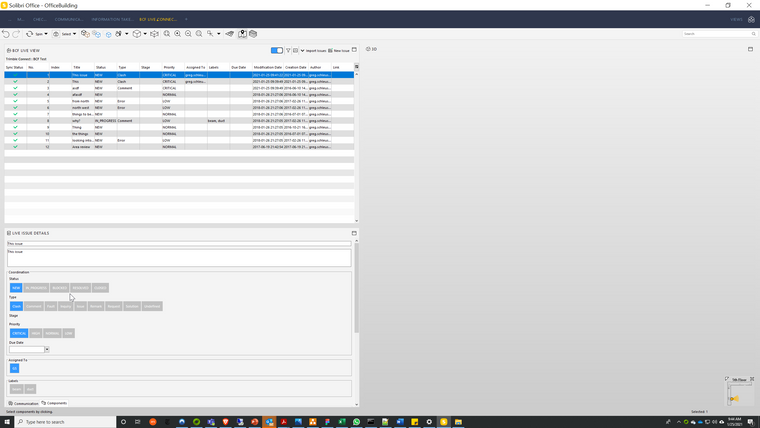Set issue type to Undefined

coord(152,306)
